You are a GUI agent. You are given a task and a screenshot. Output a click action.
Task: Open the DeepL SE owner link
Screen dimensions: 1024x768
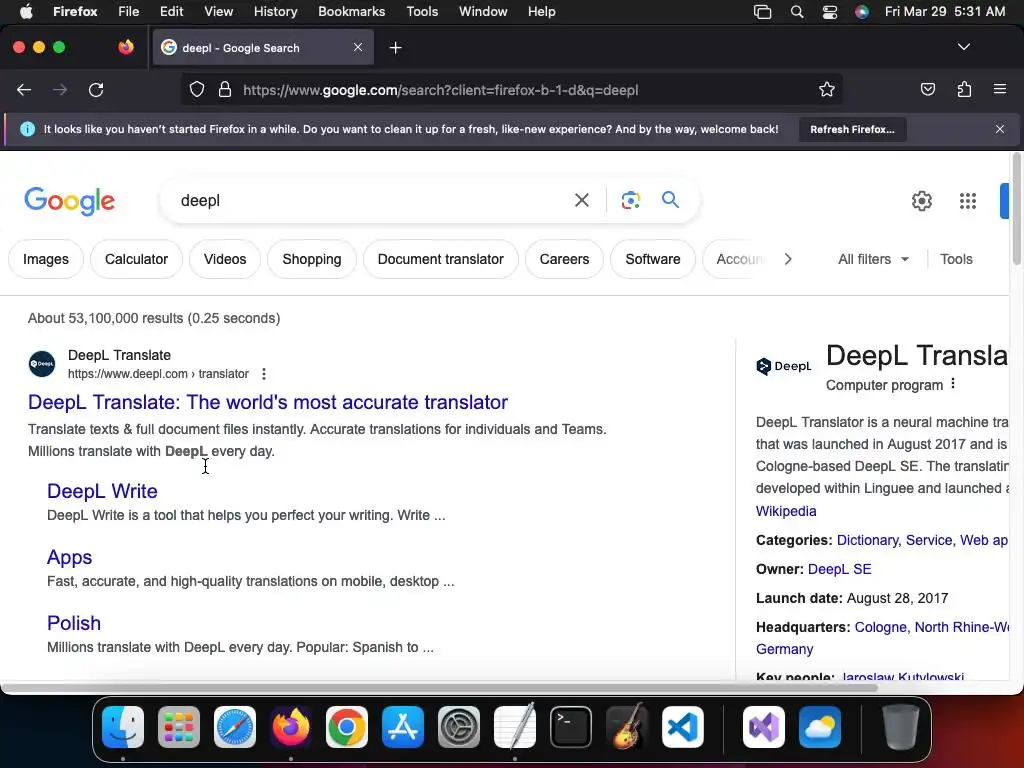click(x=839, y=569)
